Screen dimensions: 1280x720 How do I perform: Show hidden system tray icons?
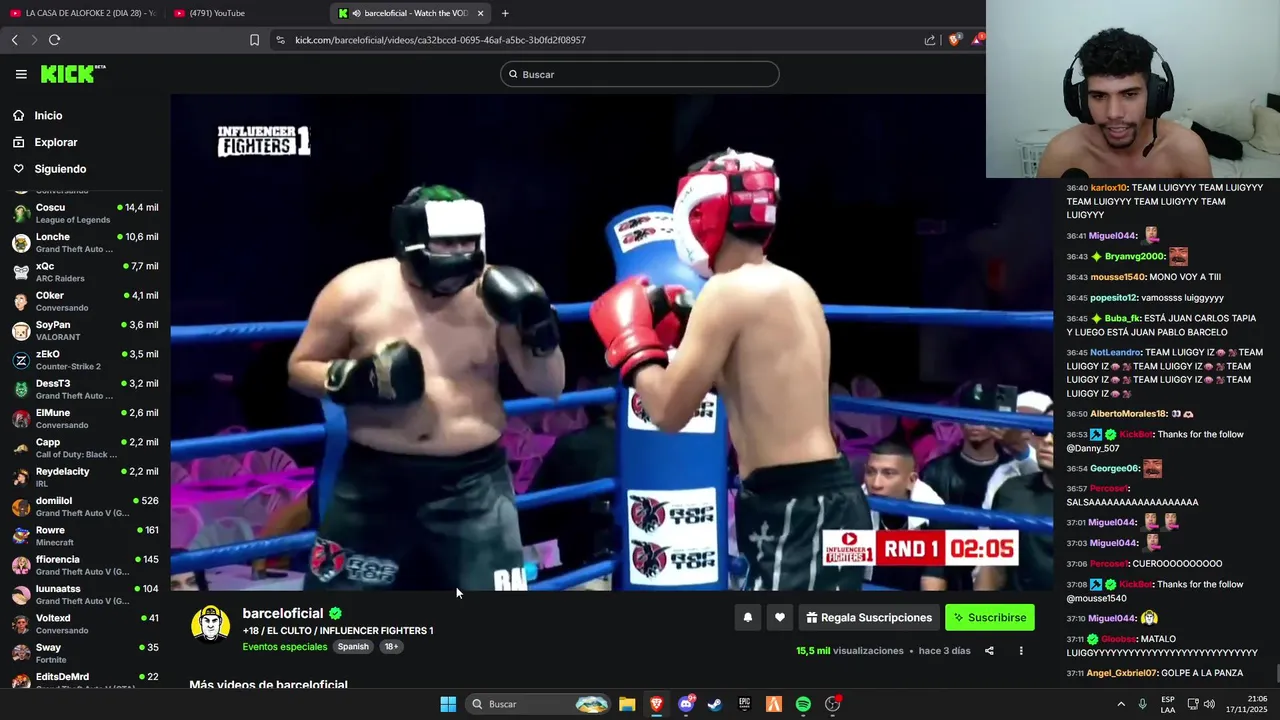point(1121,704)
